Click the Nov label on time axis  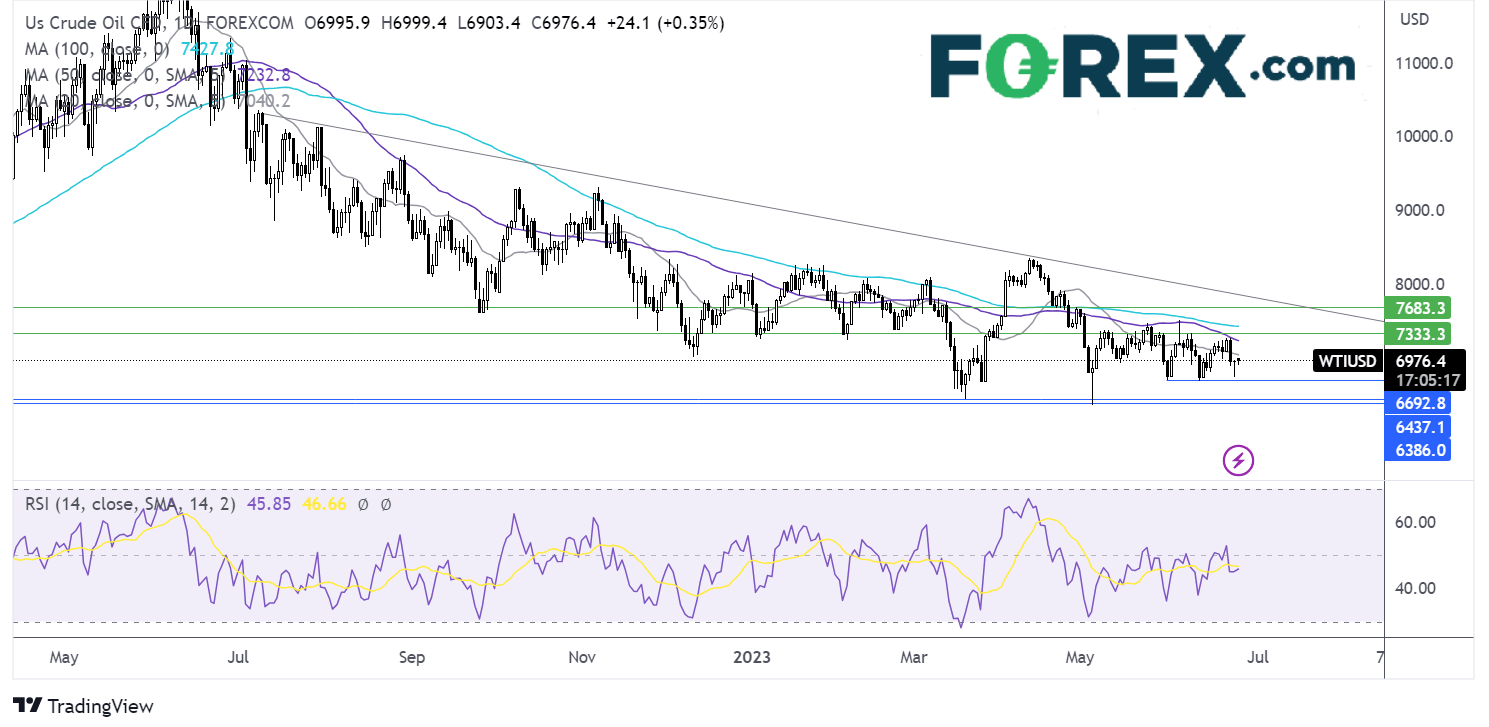click(581, 657)
